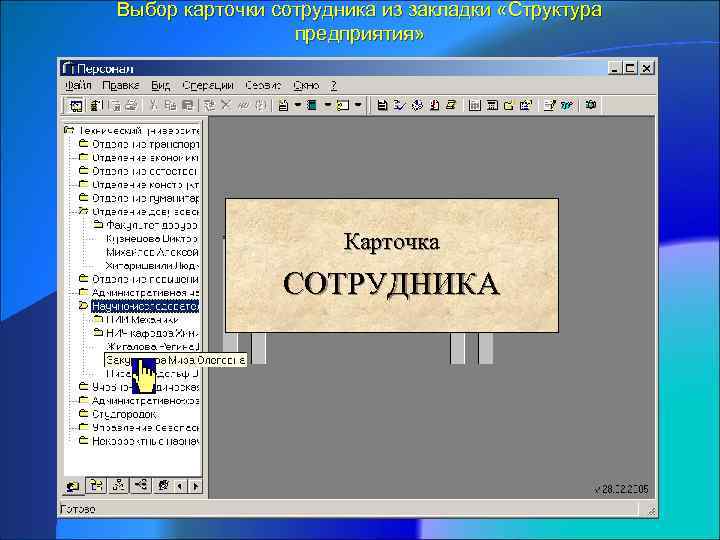Click the checkmark icon after the floppy disk
Screen dimensions: 720x540
pos(399,105)
